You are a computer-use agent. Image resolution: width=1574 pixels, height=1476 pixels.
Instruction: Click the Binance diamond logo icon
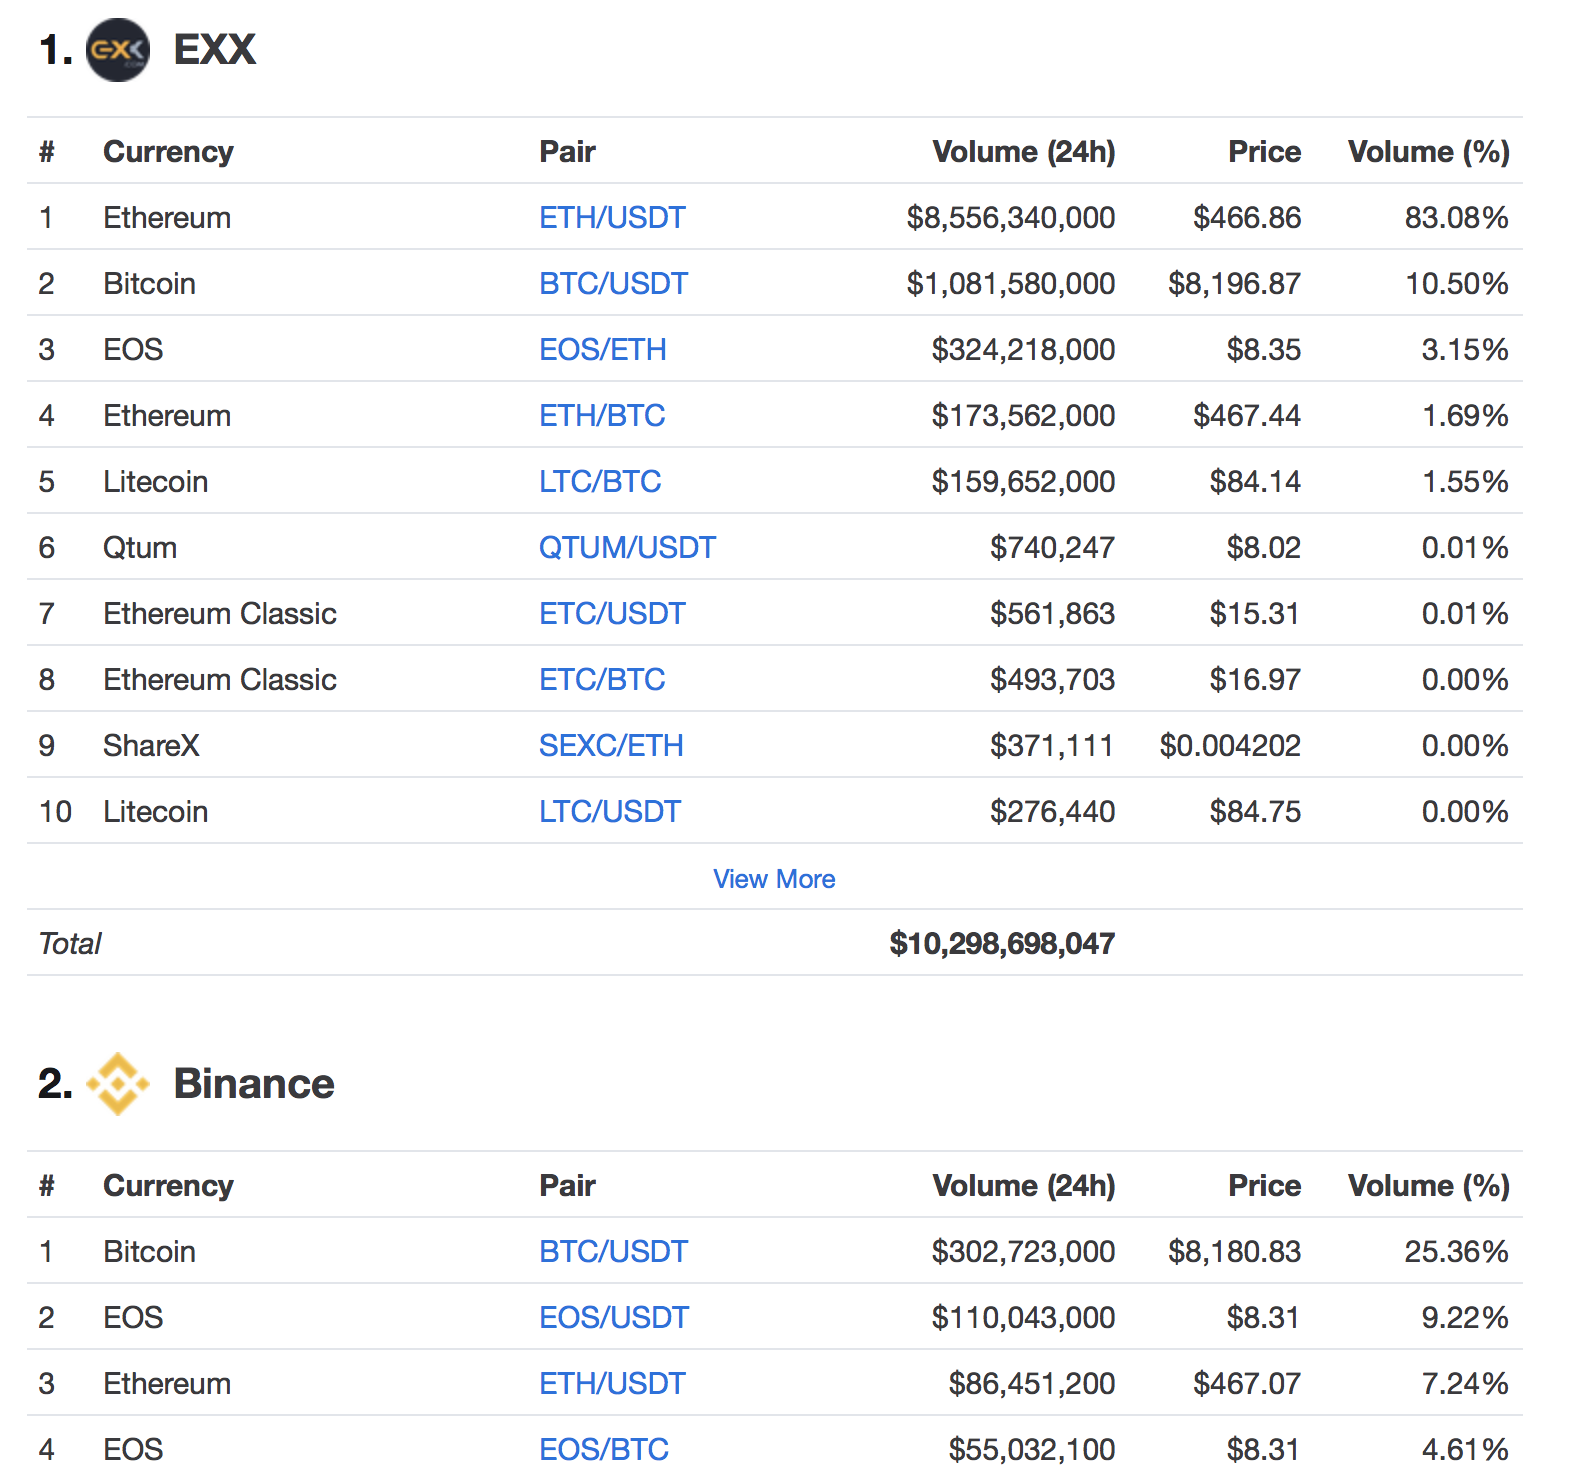point(118,1083)
